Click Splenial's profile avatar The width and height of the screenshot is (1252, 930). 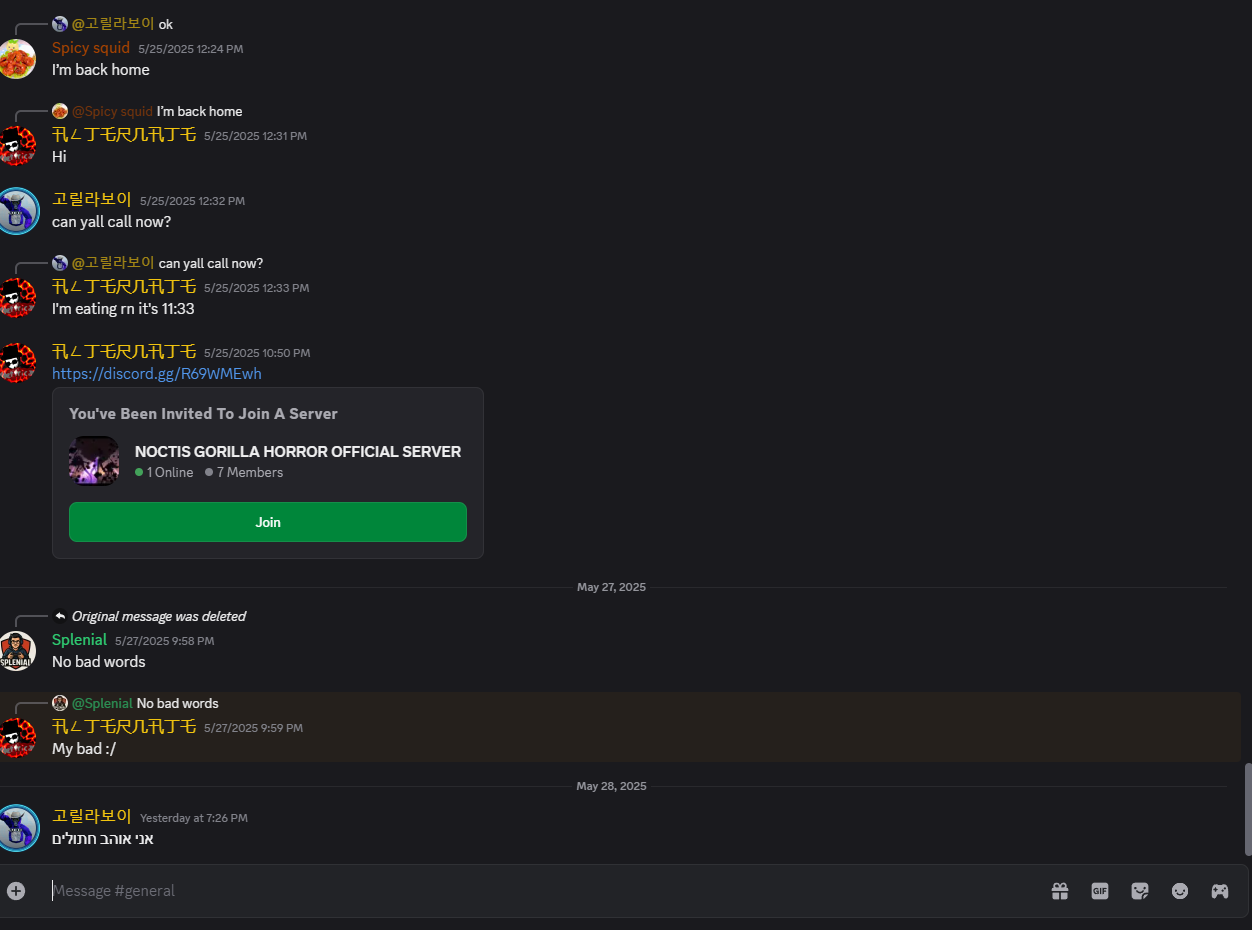pyautogui.click(x=17, y=651)
